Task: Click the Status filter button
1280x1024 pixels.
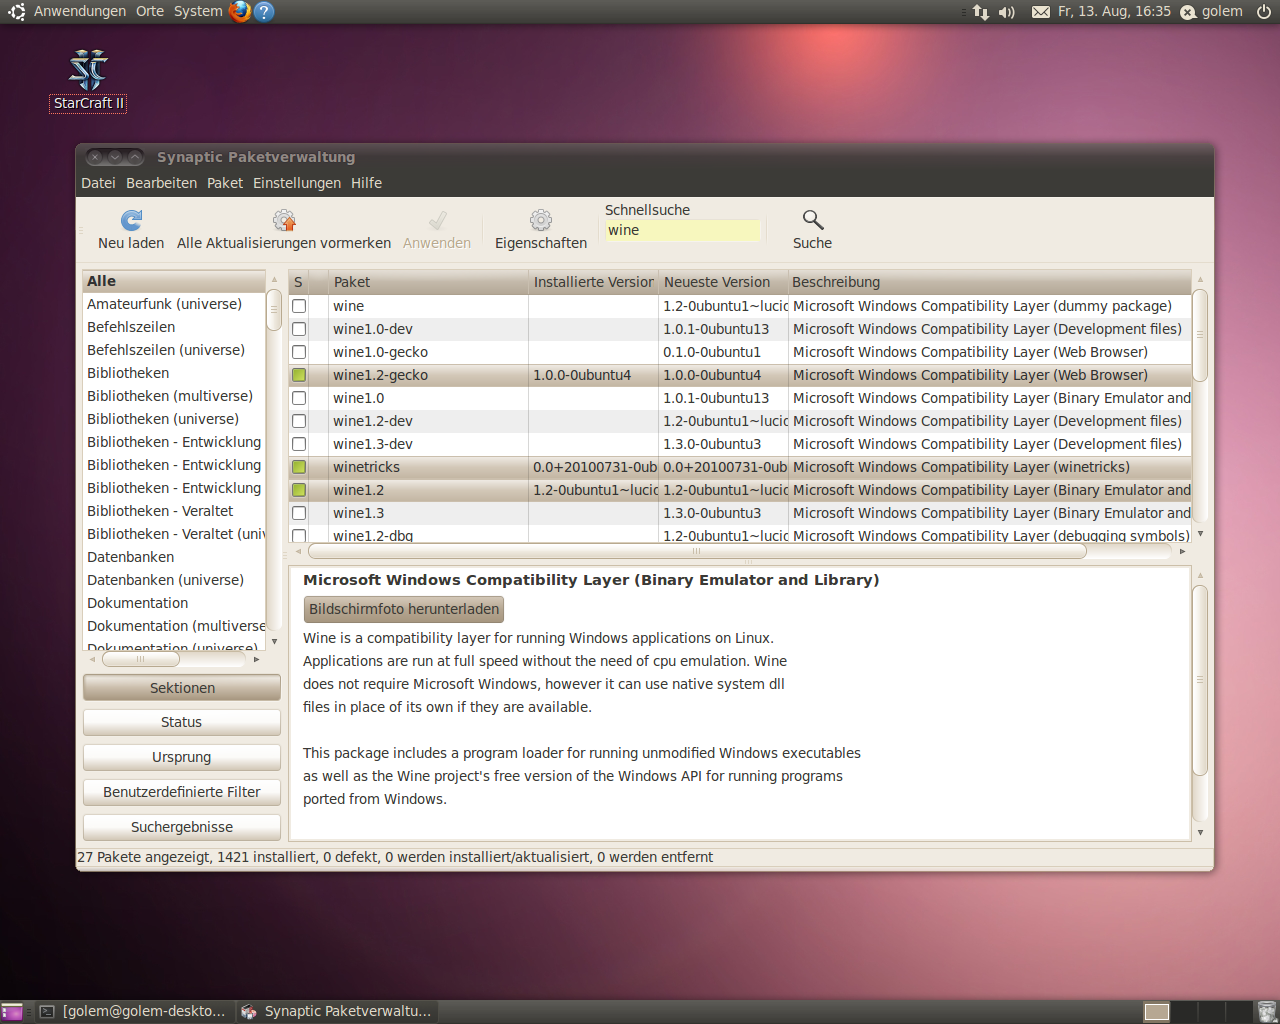Action: [x=182, y=722]
